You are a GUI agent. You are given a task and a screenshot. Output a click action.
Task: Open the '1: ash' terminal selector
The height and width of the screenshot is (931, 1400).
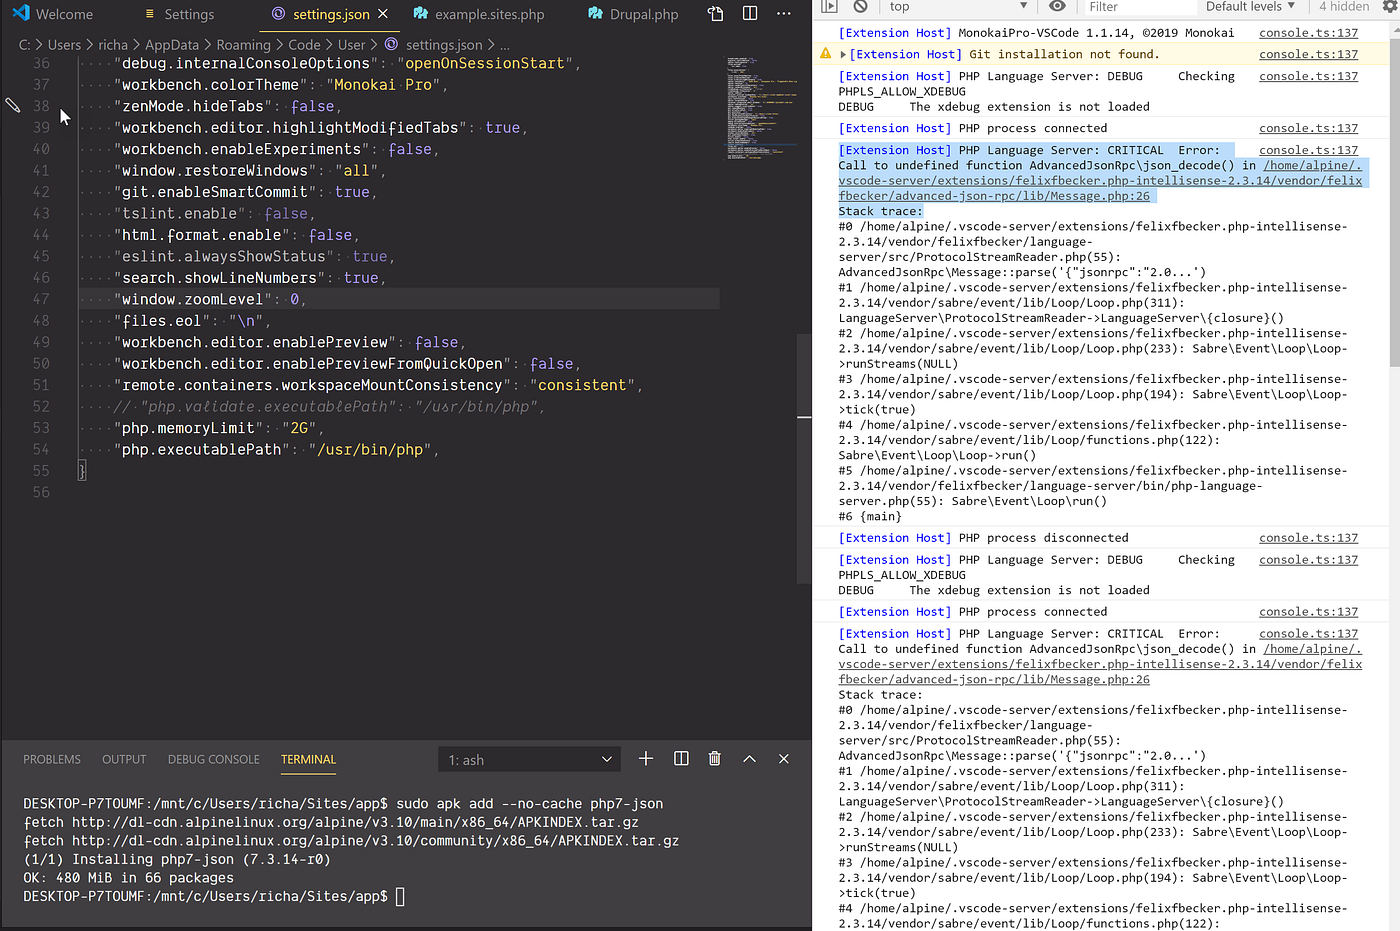tap(529, 758)
